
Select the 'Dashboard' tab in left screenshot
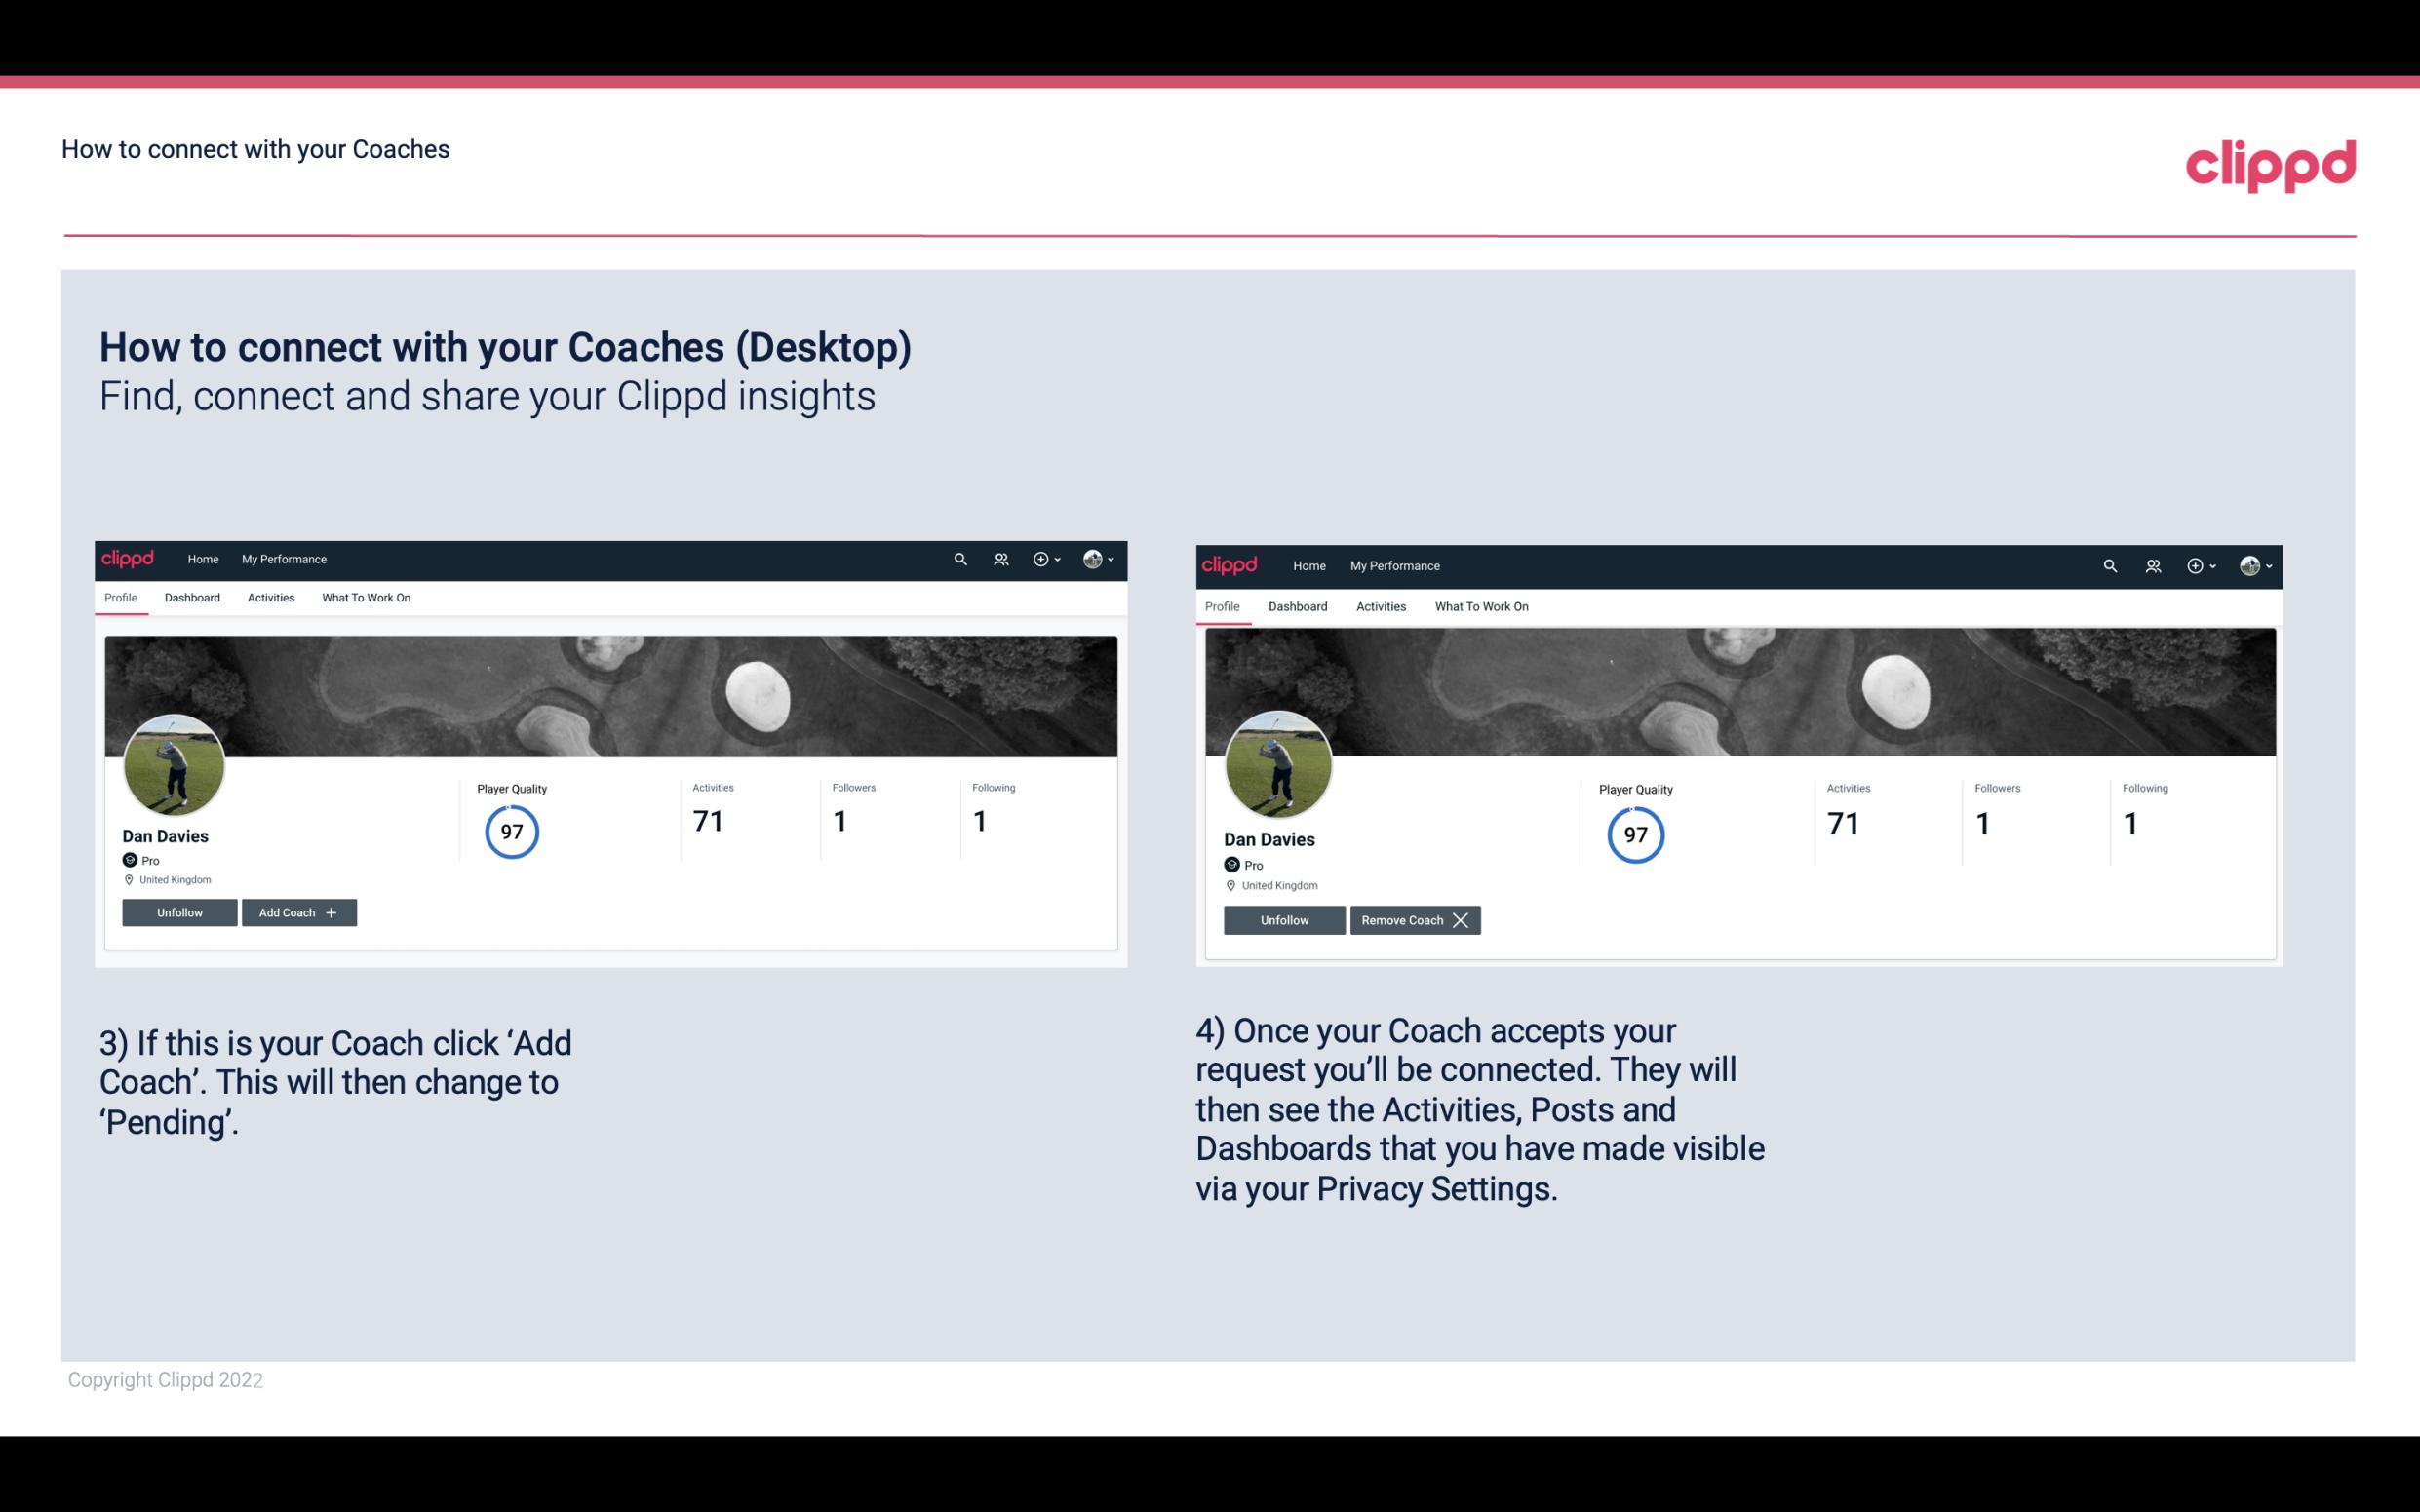click(192, 598)
